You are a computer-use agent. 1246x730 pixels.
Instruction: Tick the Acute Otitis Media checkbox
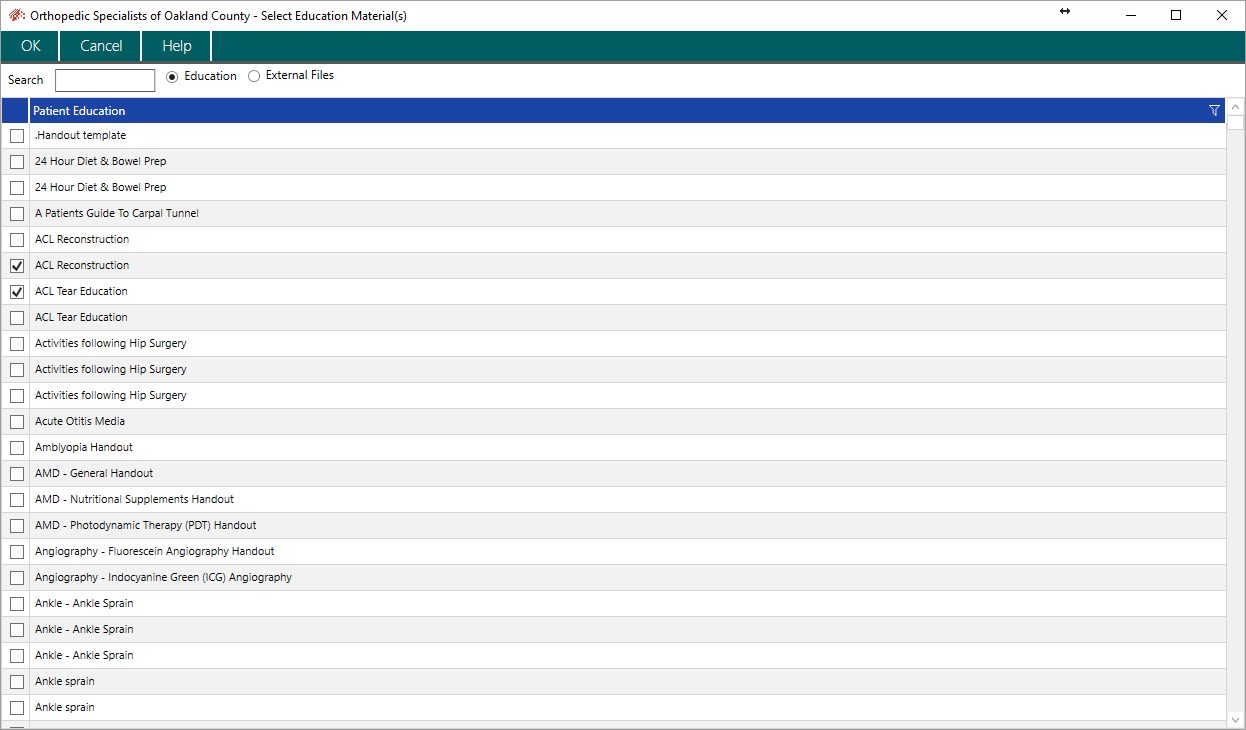[17, 422]
